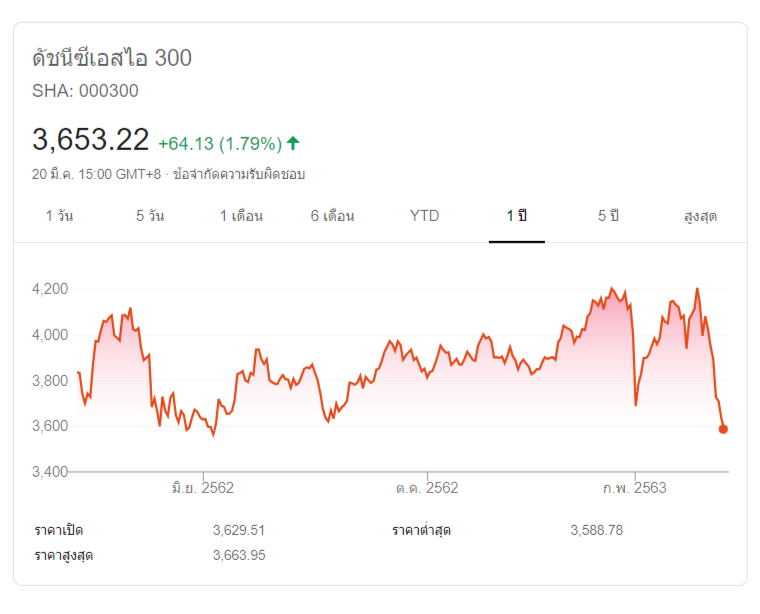Open the ข้อจำกัดความรับผิดชอบ disclaimer link
760x614 pixels.
tap(239, 174)
